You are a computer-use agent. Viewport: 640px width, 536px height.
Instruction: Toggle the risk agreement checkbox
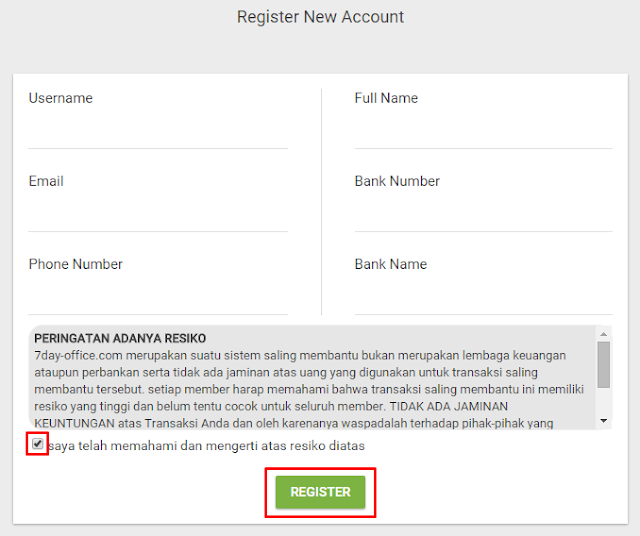38,444
